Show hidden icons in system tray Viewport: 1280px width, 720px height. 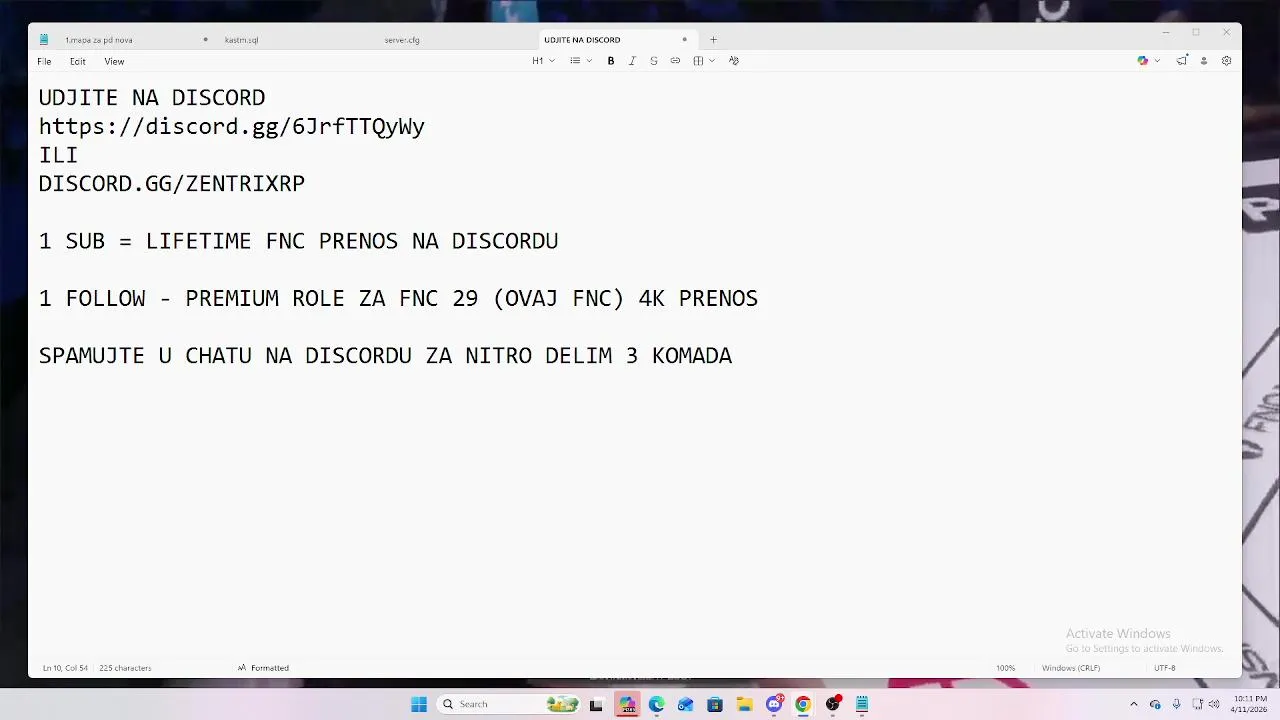click(x=1133, y=704)
